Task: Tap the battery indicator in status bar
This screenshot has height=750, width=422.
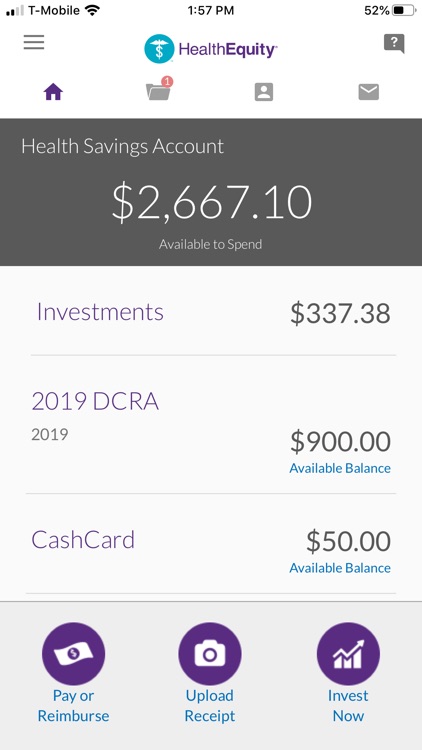Action: pyautogui.click(x=404, y=11)
